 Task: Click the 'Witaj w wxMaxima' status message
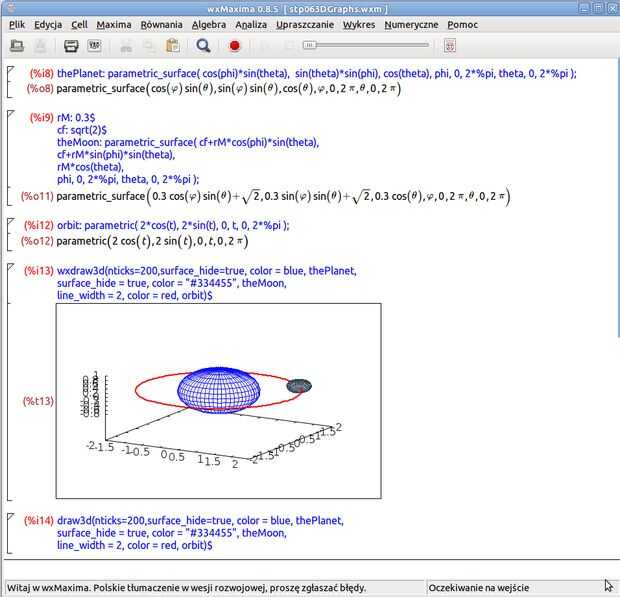pos(186,588)
